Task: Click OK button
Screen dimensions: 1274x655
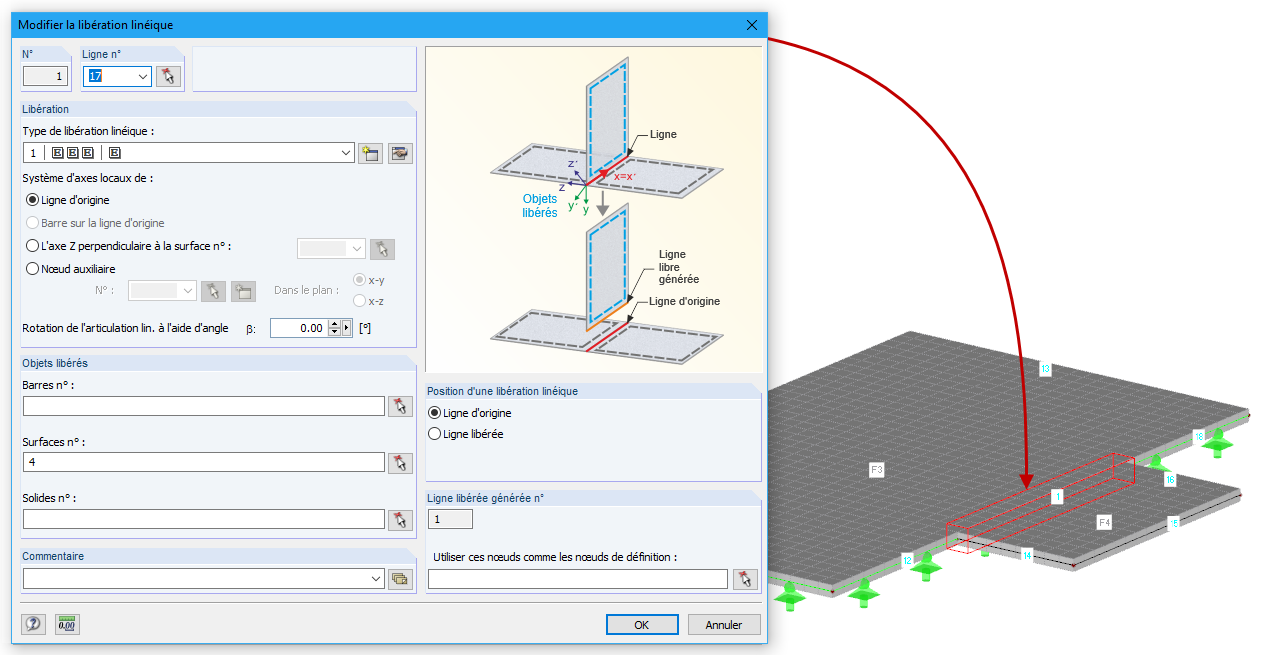Action: point(642,624)
